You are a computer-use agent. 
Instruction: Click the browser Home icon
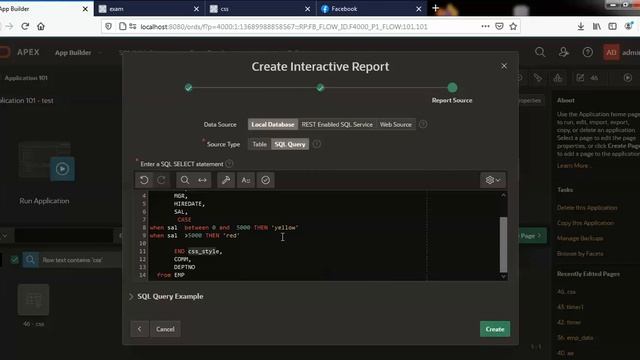[x=41, y=27]
